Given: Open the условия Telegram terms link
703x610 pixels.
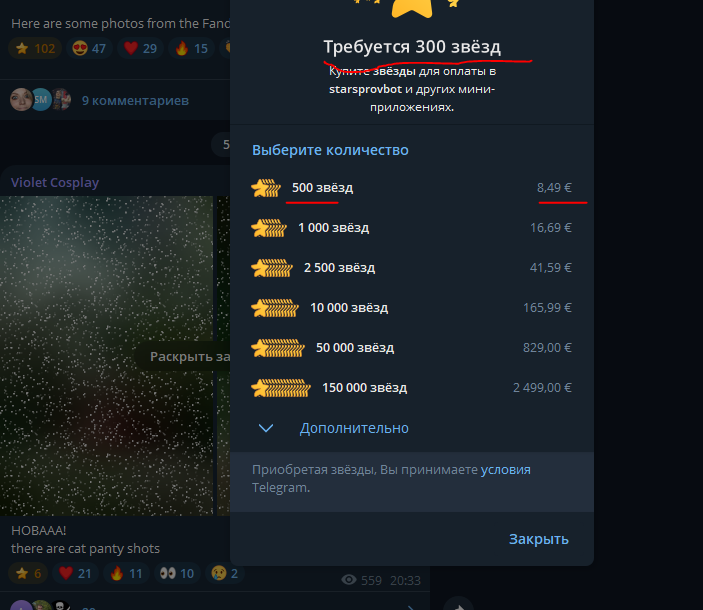Looking at the screenshot, I should [x=505, y=470].
